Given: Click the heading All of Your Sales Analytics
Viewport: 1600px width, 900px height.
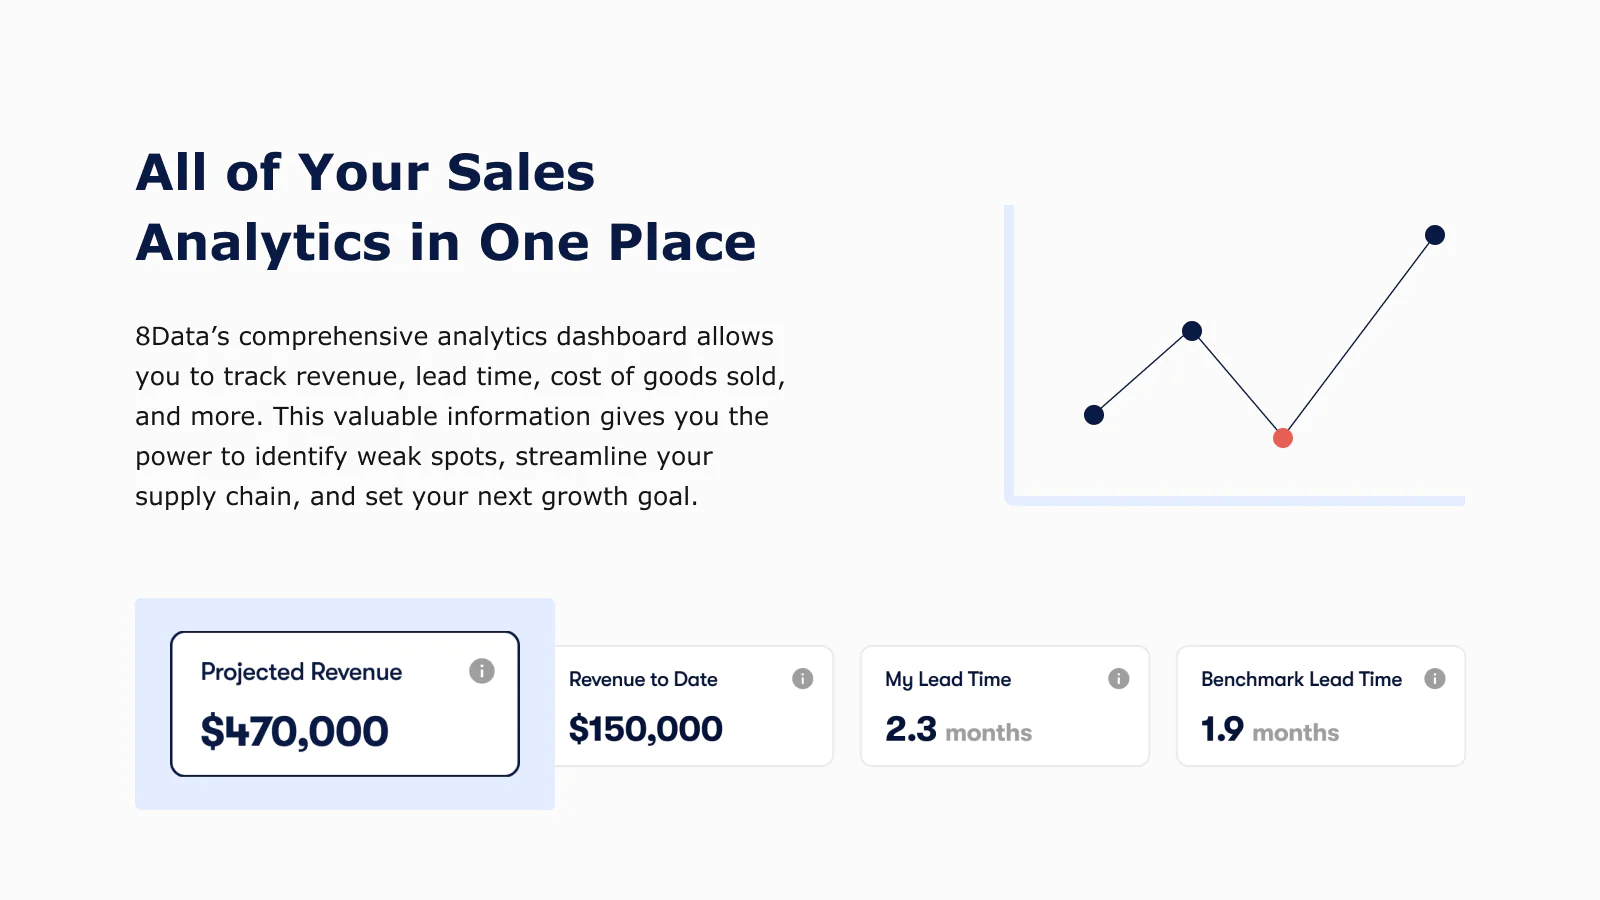Looking at the screenshot, I should (446, 207).
